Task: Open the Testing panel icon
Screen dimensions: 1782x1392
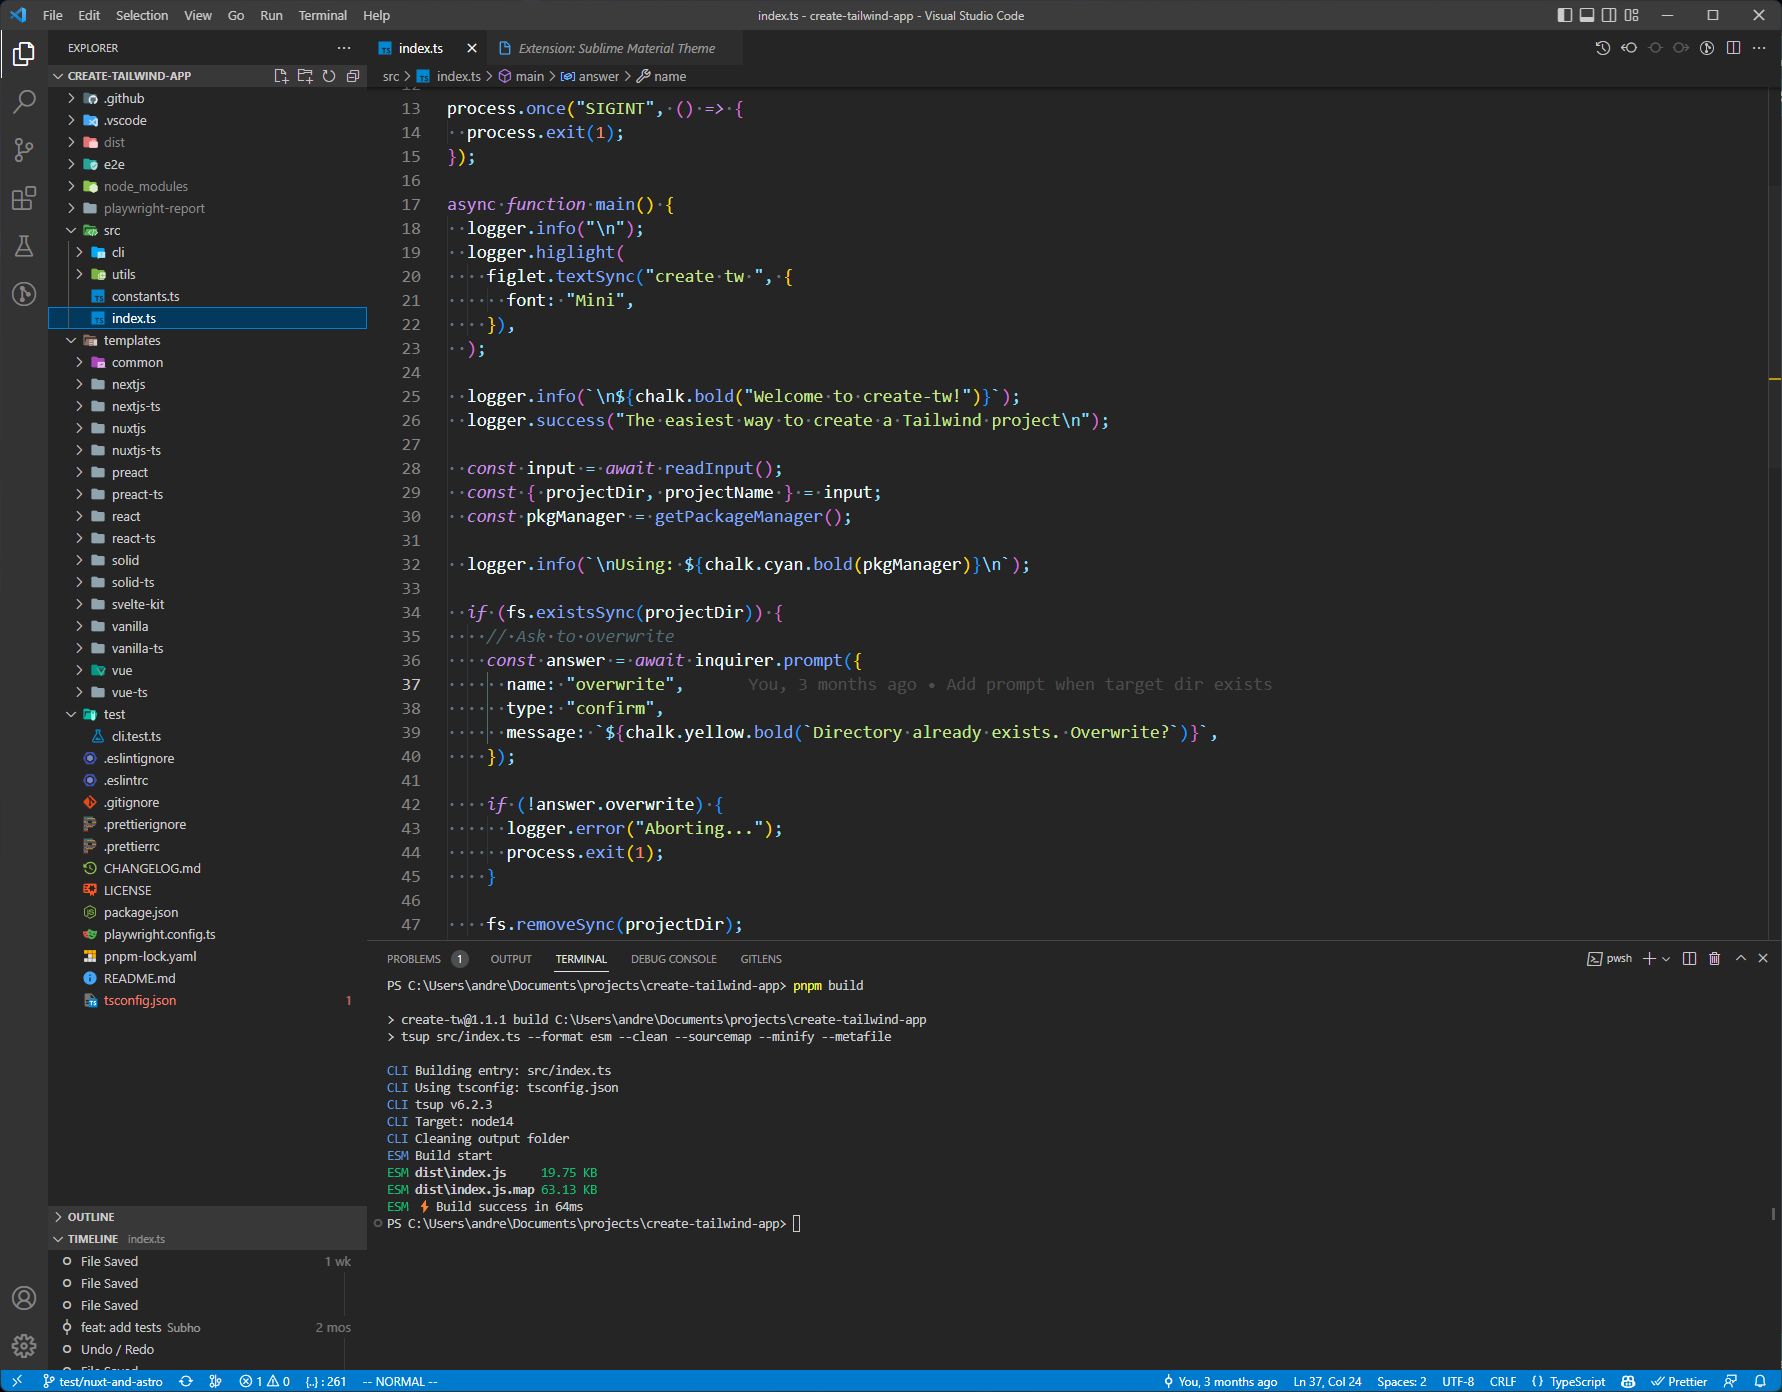Action: (x=24, y=246)
